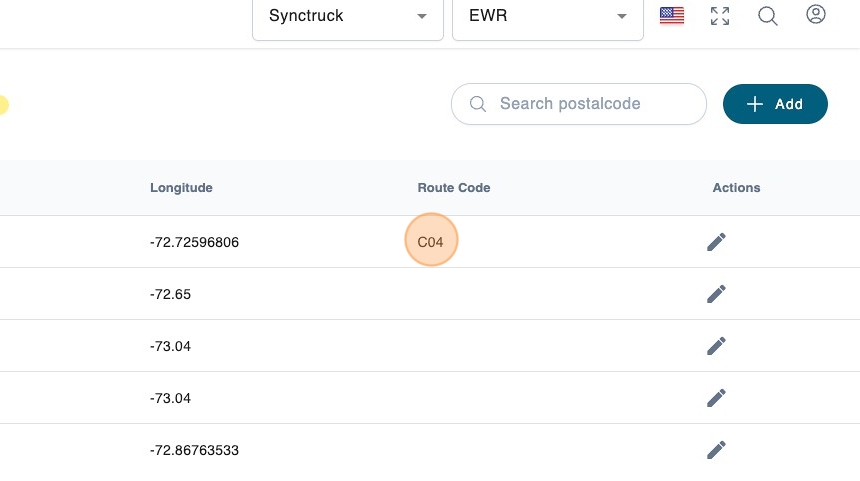Click the longitude value -72.72596806
This screenshot has width=860, height=481.
click(194, 242)
